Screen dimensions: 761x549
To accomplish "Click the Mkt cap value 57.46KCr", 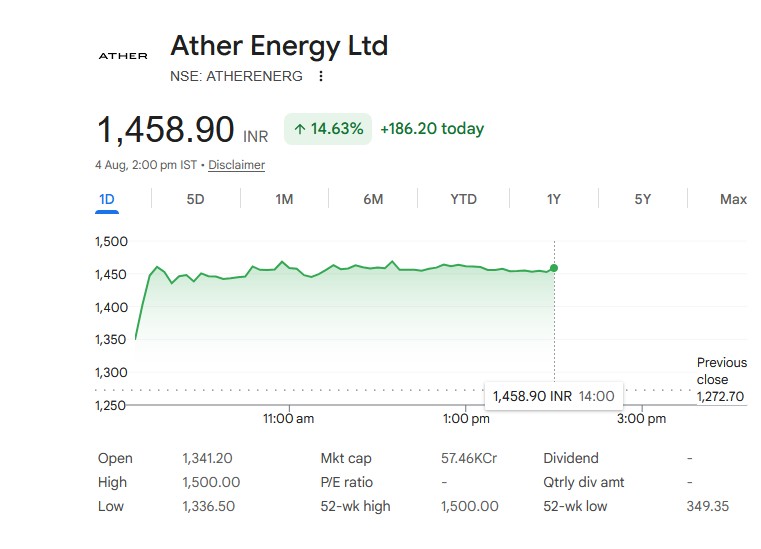I will coord(469,458).
